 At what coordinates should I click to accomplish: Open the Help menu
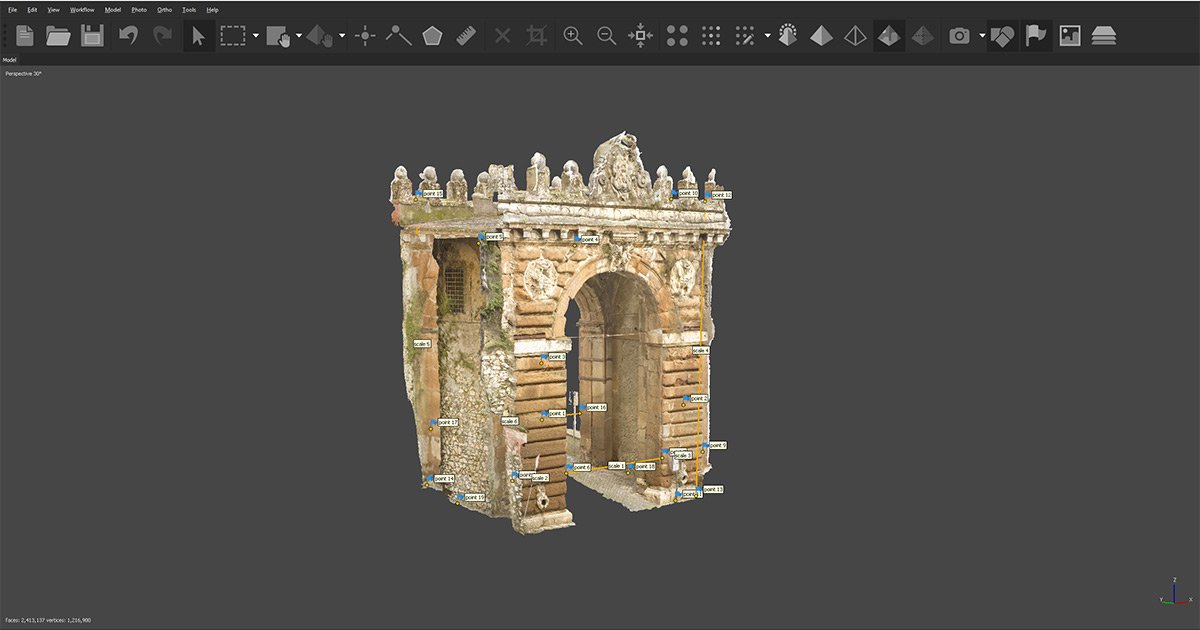coord(212,9)
